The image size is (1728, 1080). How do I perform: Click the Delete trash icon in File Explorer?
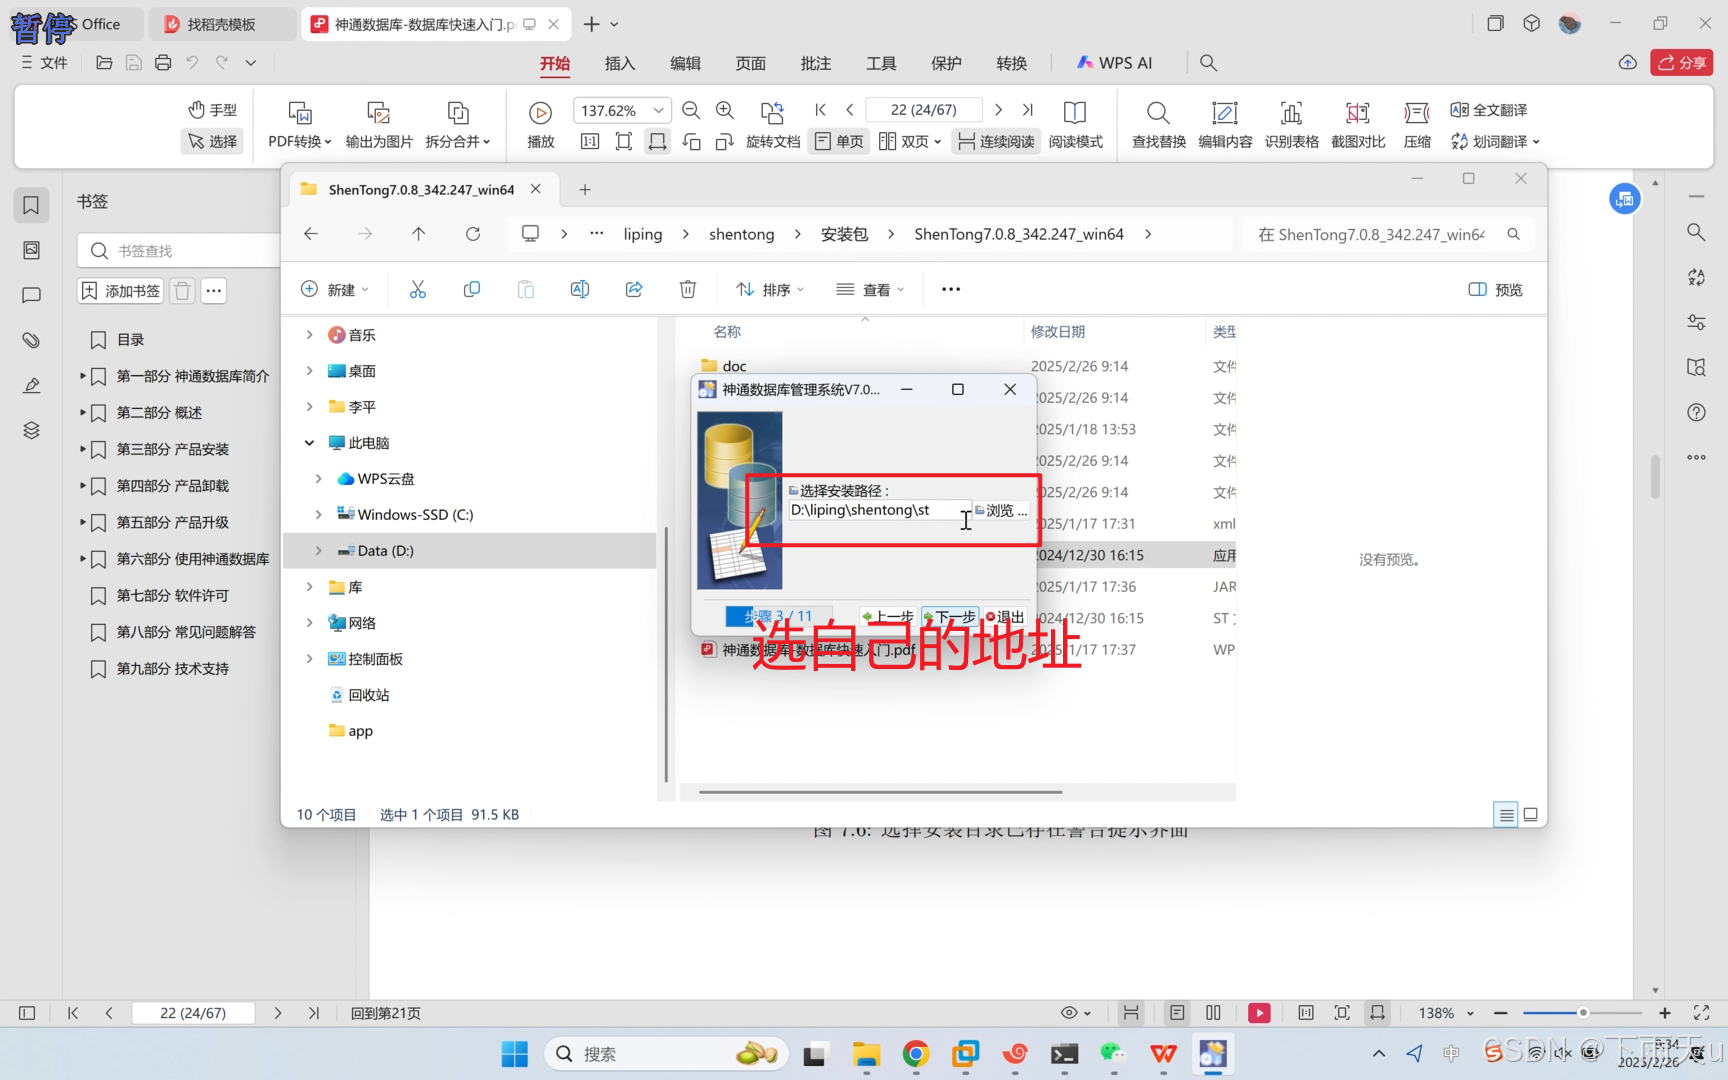tap(687, 289)
